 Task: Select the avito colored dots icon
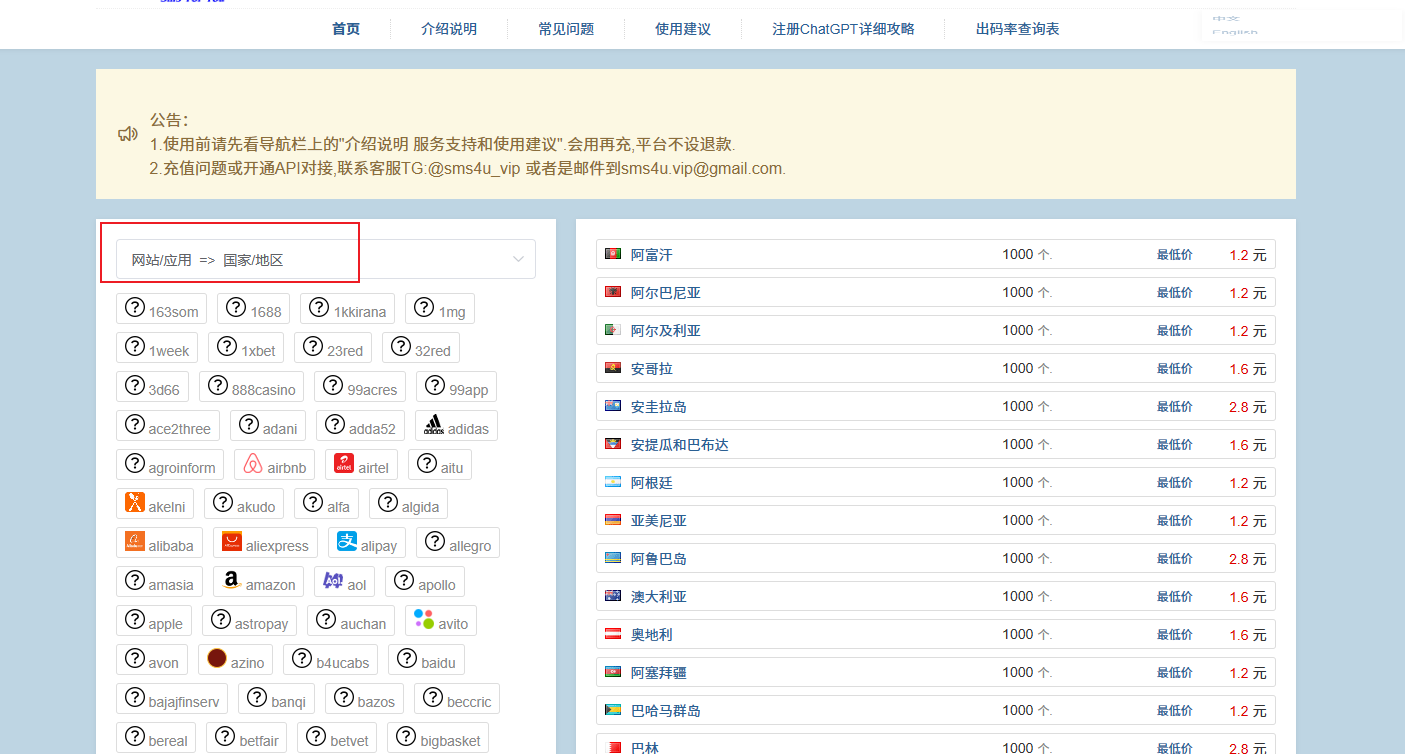click(x=424, y=620)
